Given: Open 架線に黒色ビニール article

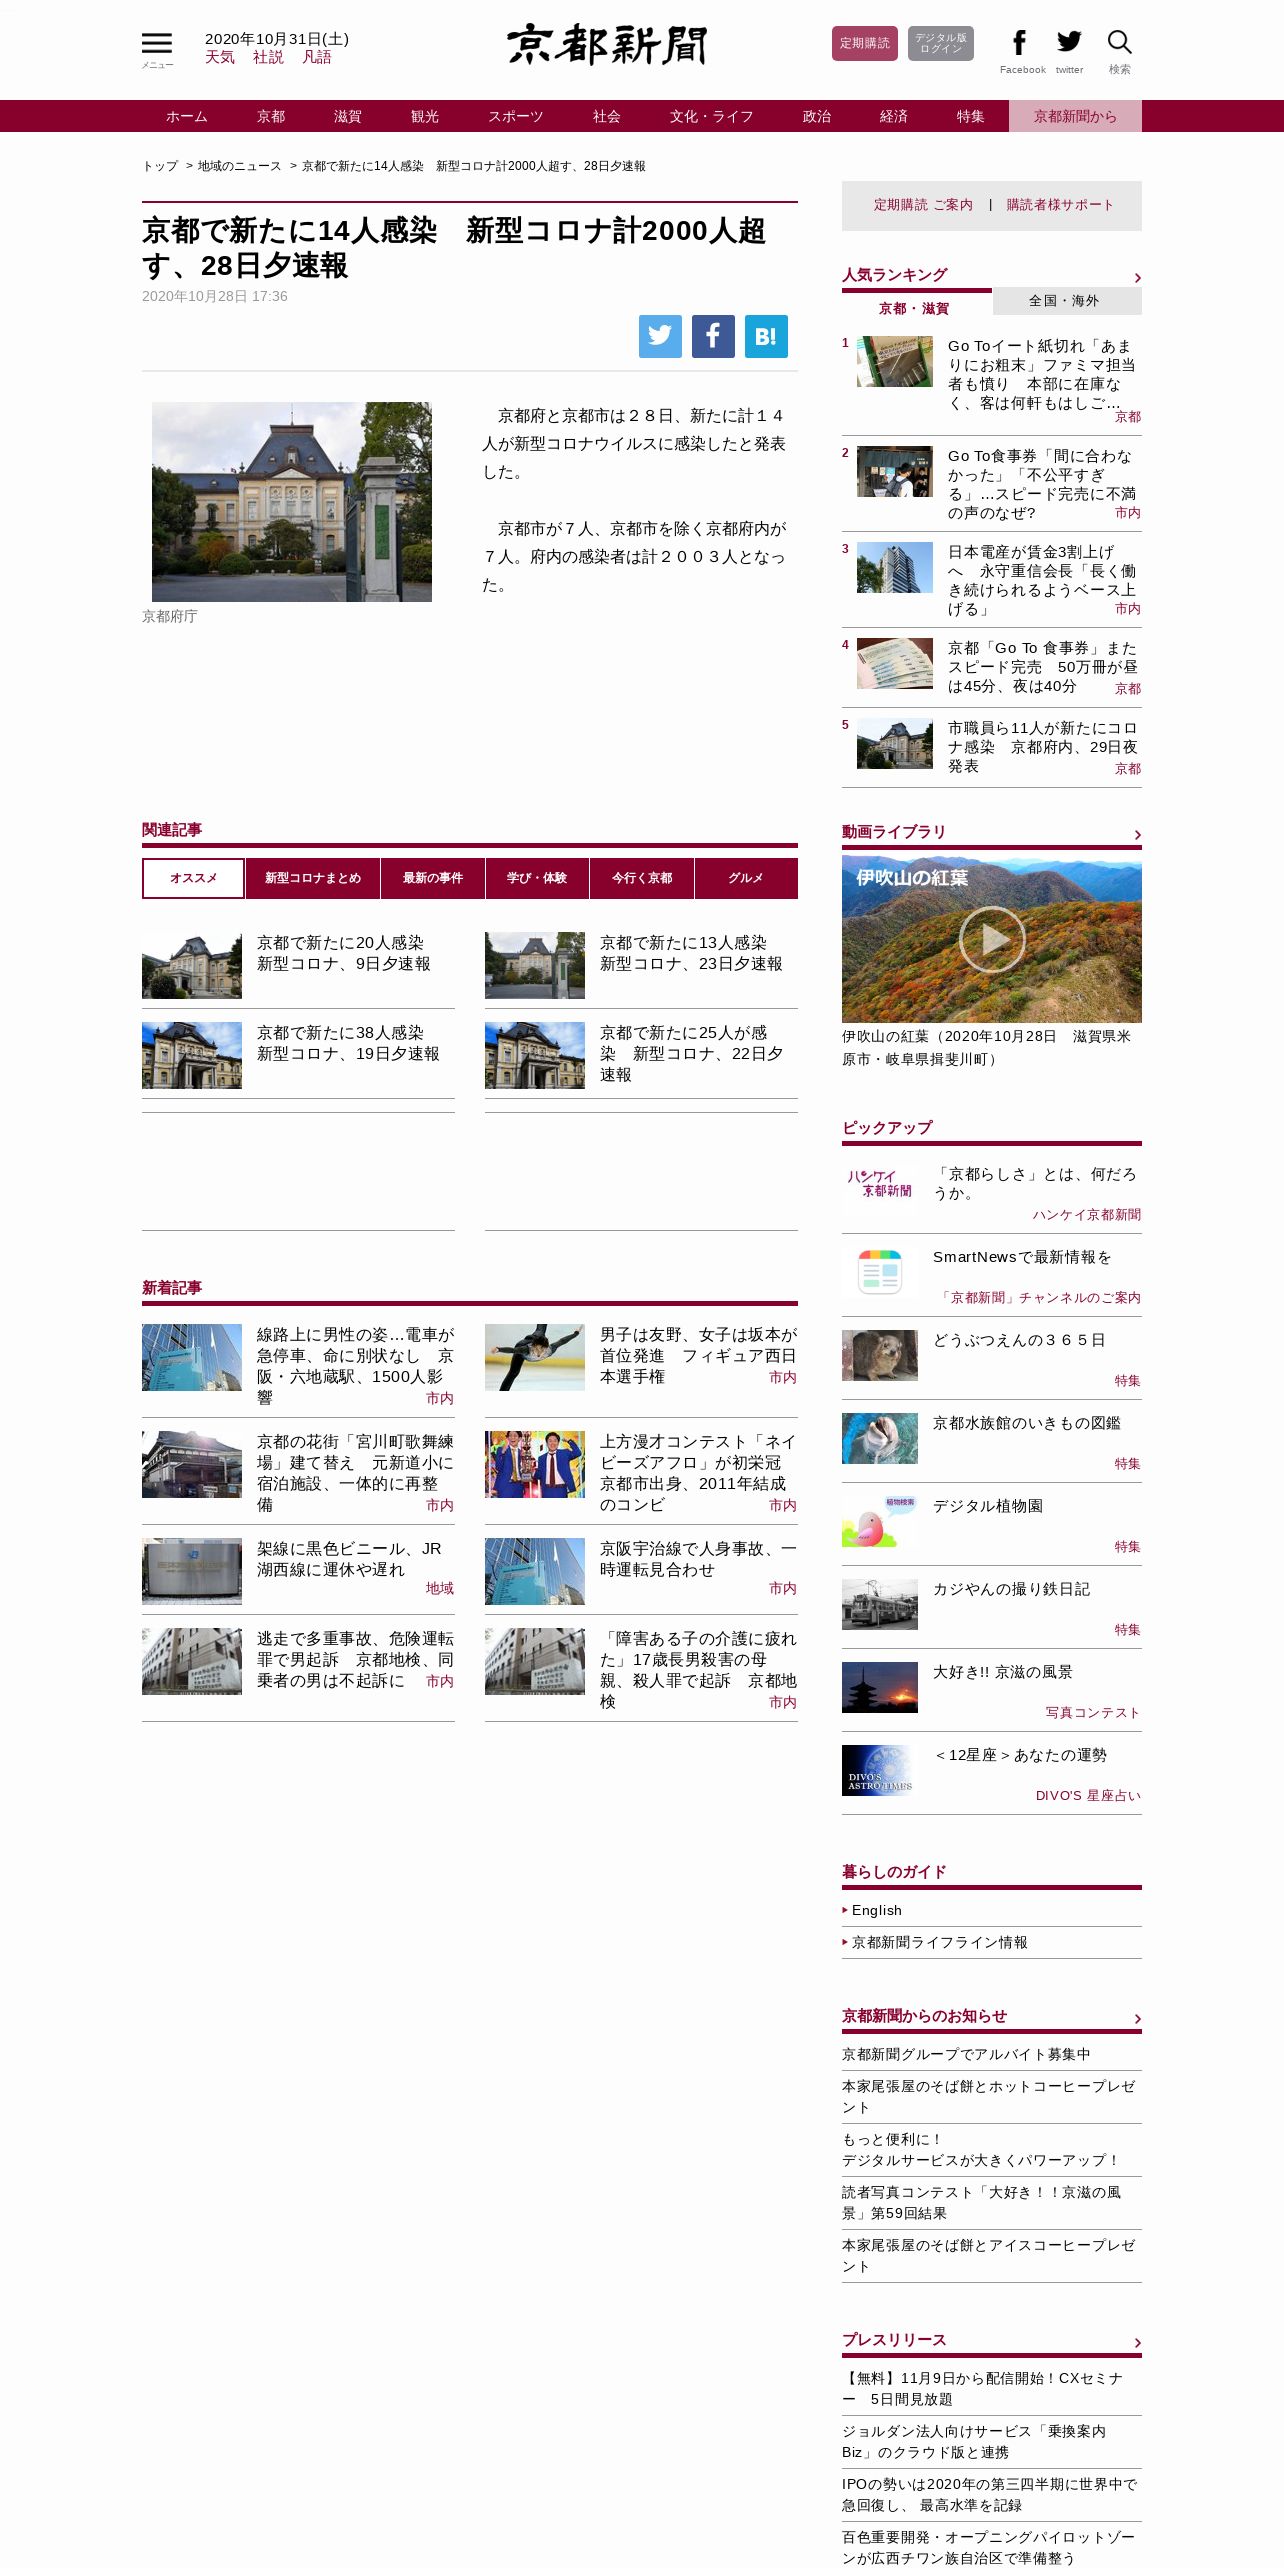Looking at the screenshot, I should [x=349, y=1559].
